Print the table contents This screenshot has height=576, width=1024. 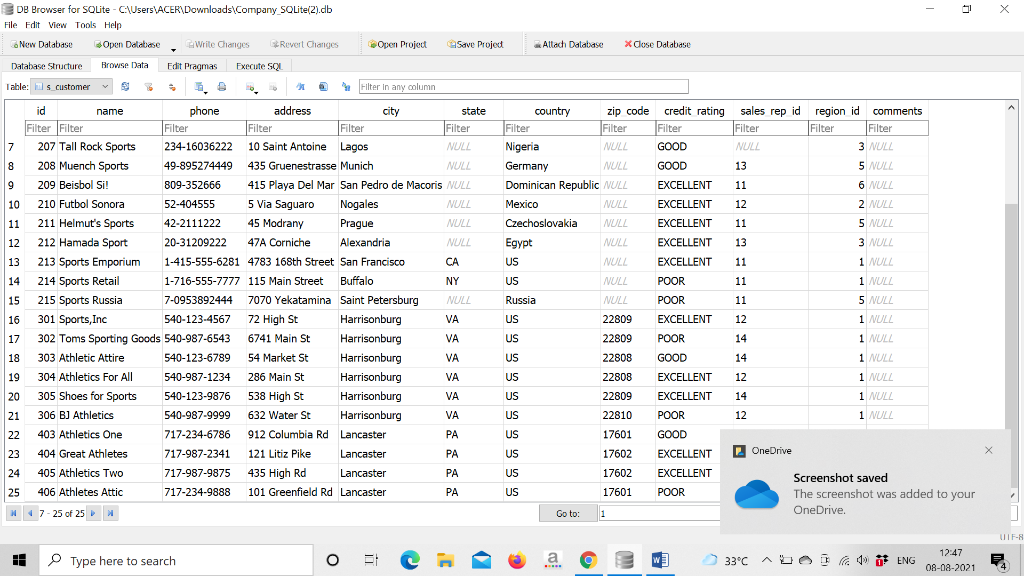[x=221, y=86]
